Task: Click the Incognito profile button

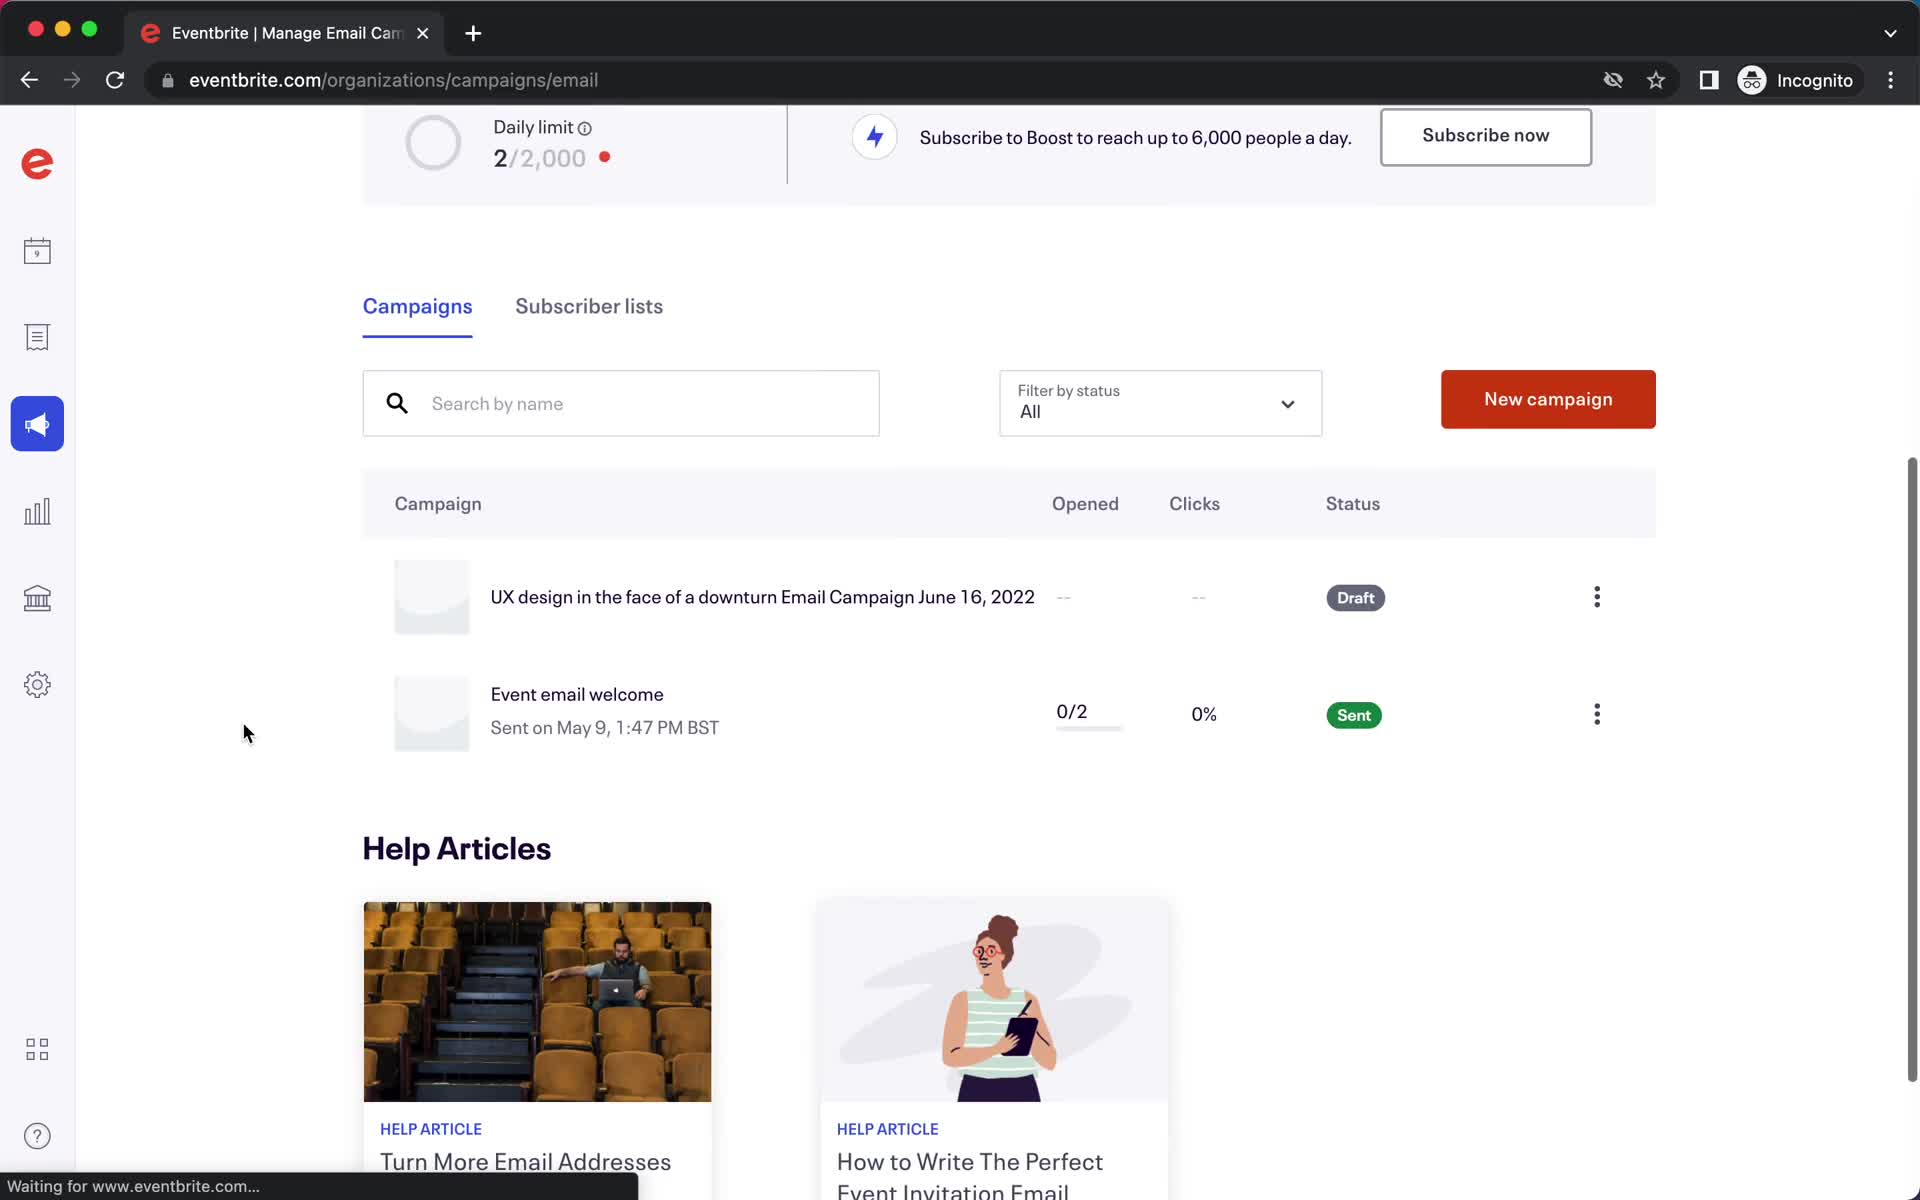Action: pyautogui.click(x=1798, y=80)
